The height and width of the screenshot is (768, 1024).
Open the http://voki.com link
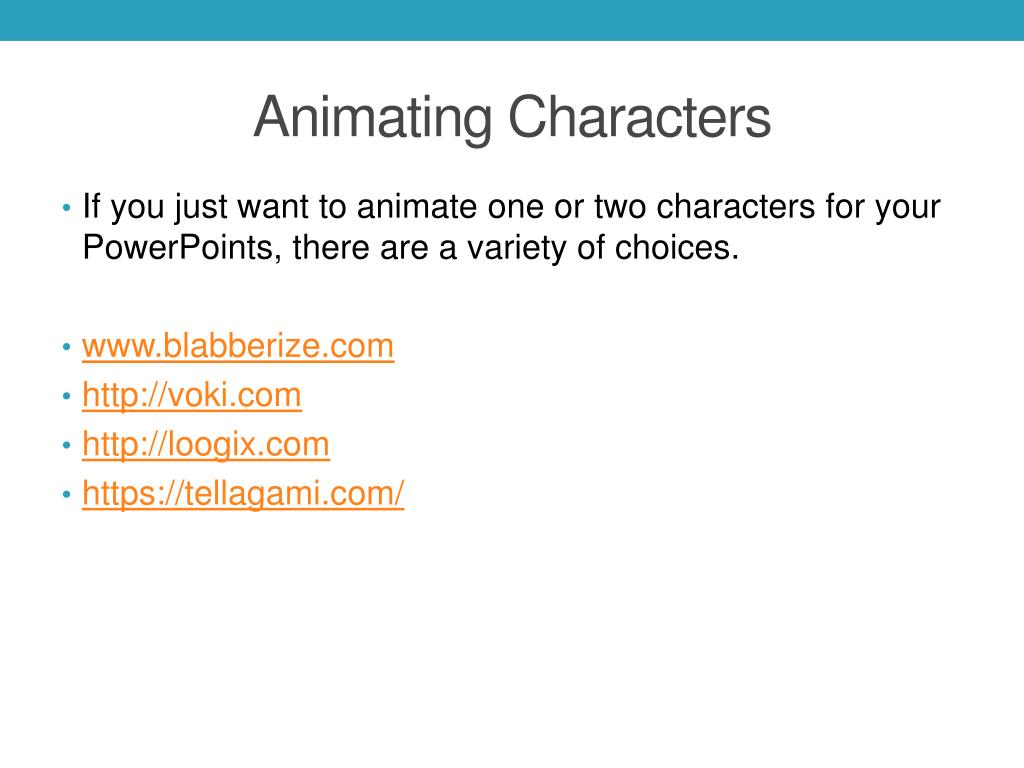coord(191,396)
